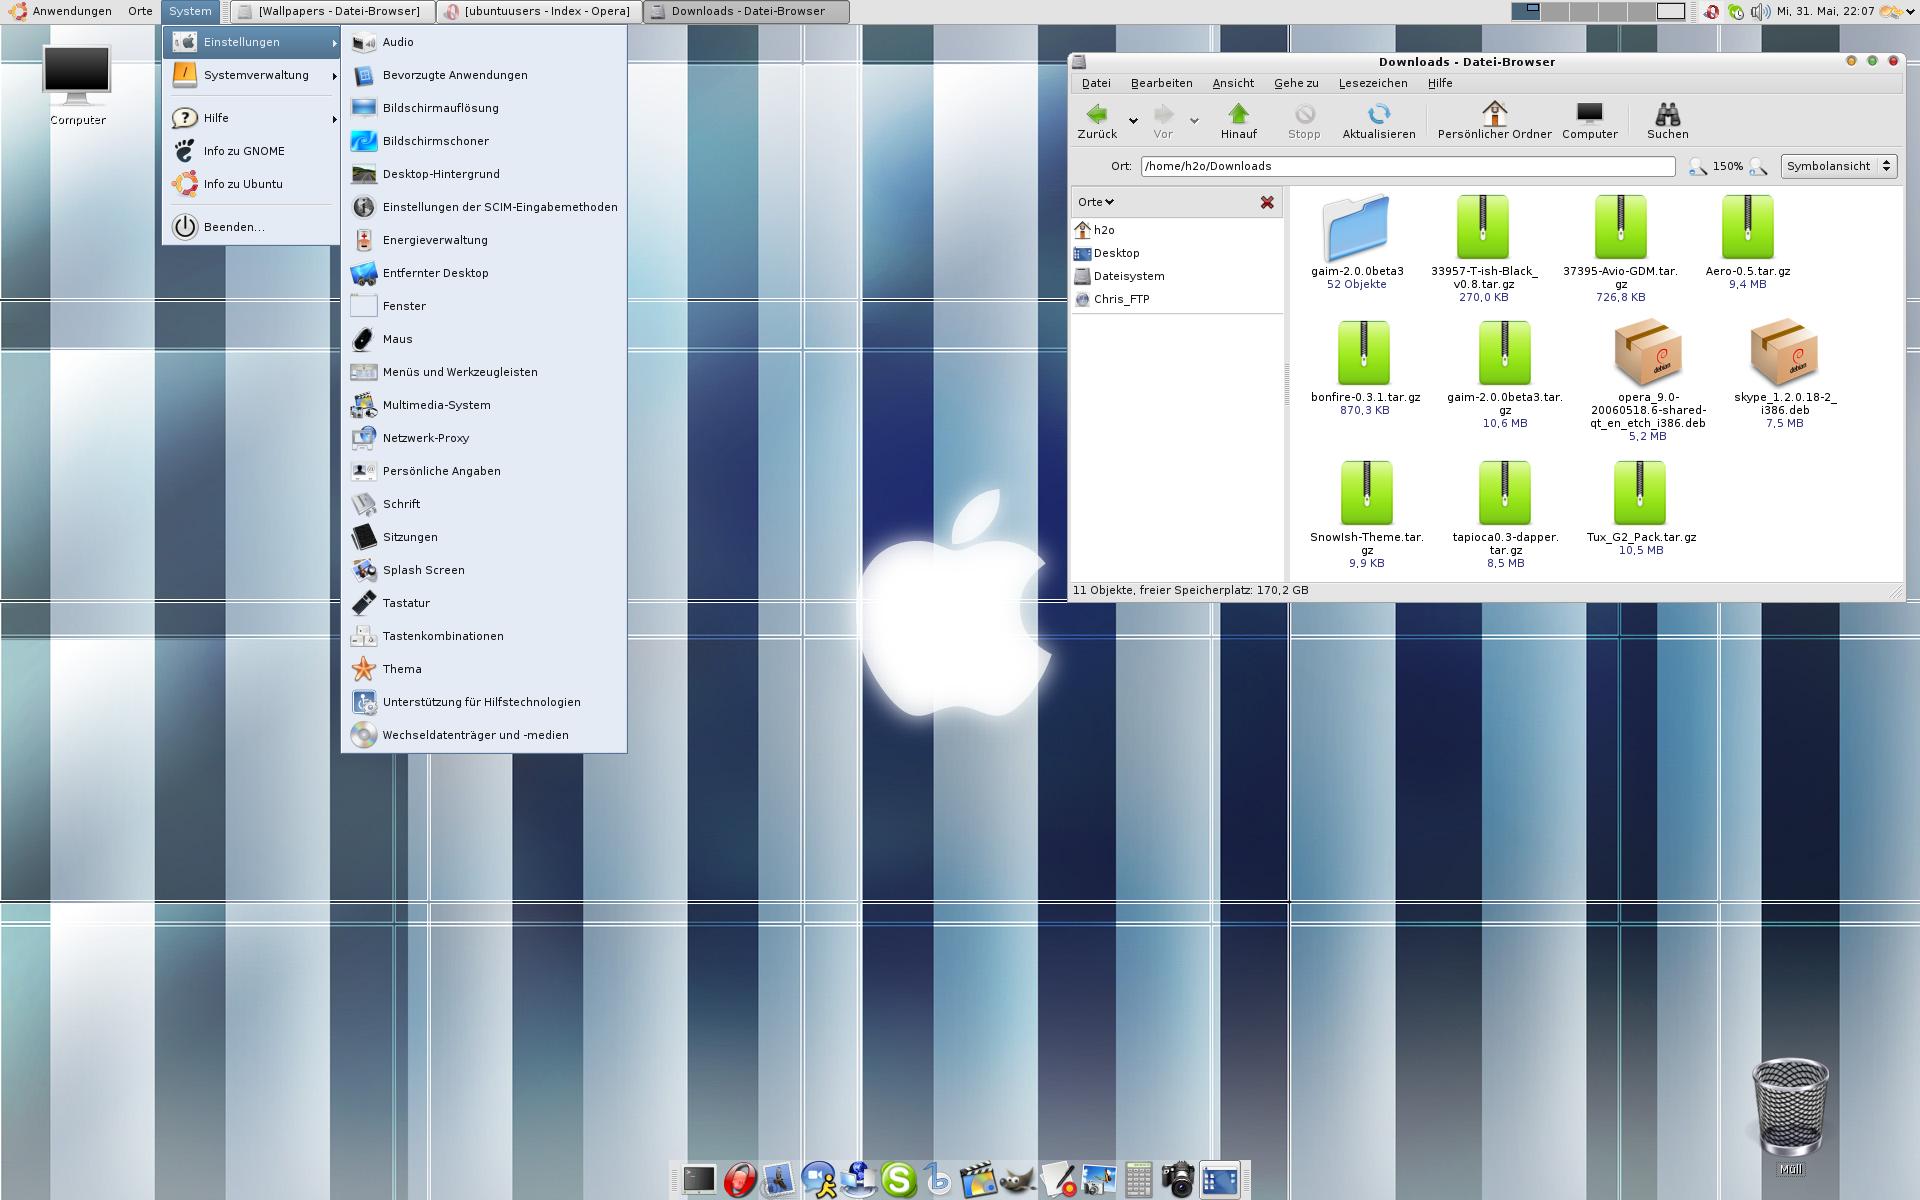Screen dimensions: 1920x1200
Task: Go up with Hinauf button
Action: pos(1238,121)
